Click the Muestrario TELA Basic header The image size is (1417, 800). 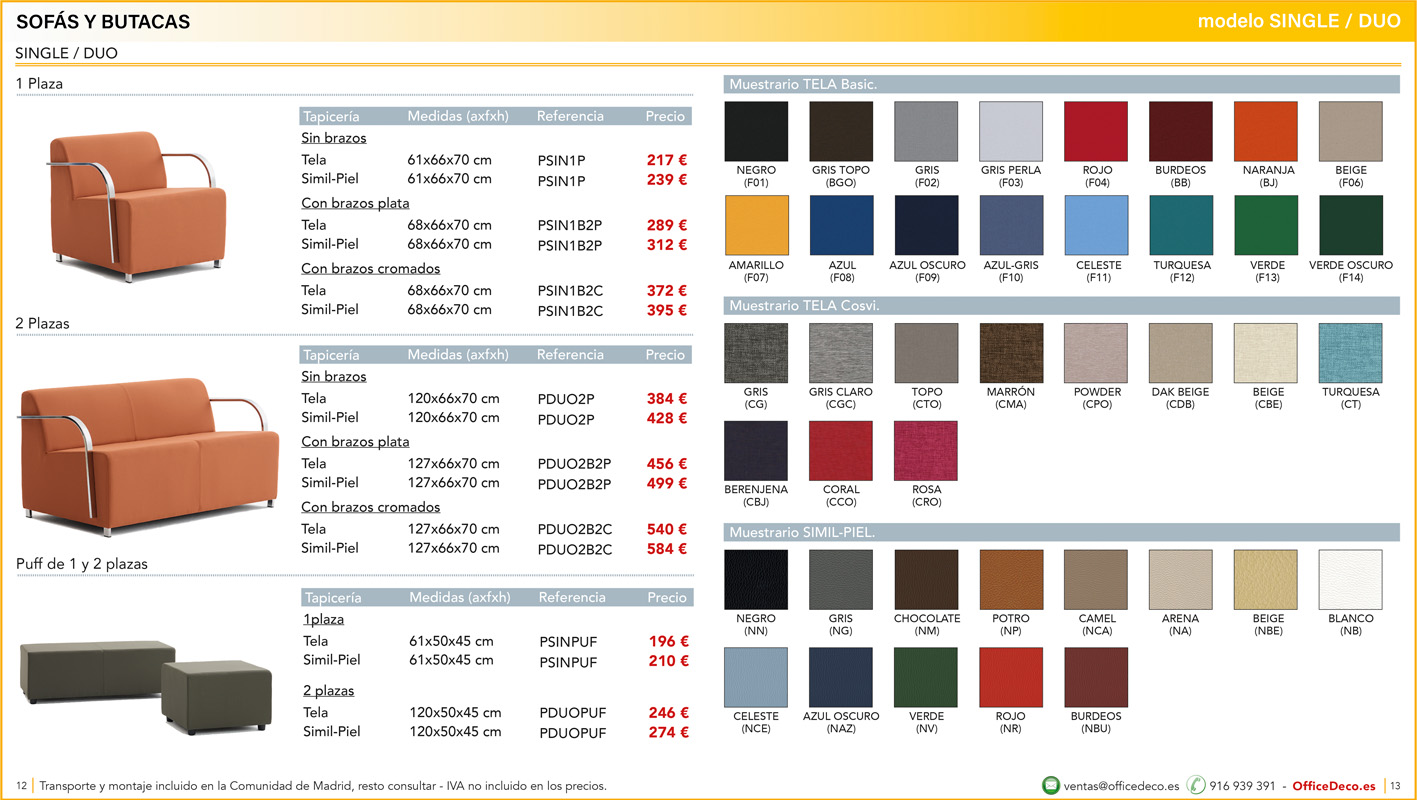[1061, 84]
